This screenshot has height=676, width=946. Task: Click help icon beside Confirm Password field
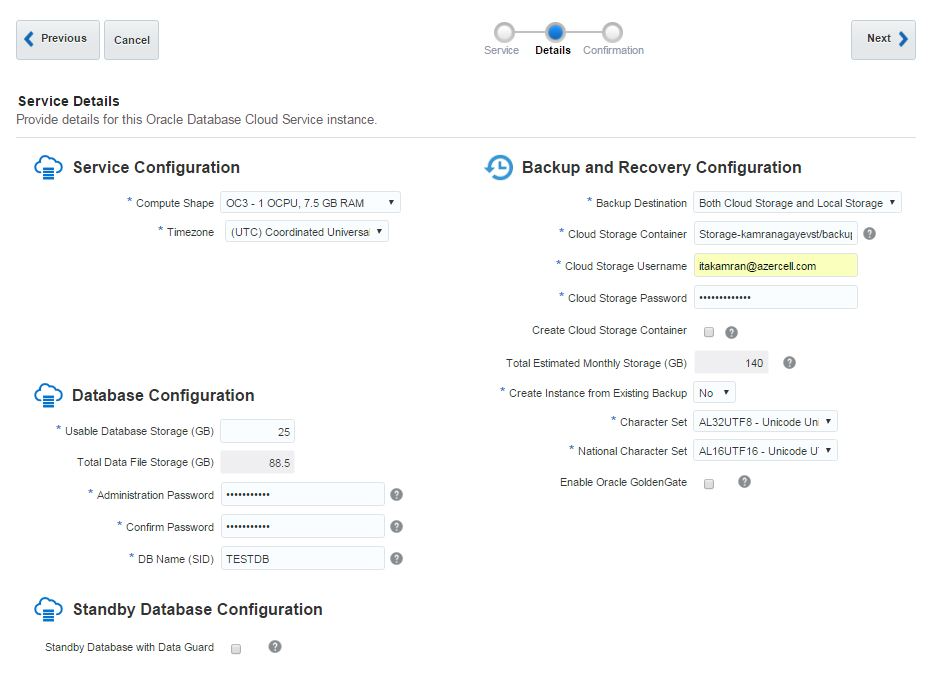(396, 527)
